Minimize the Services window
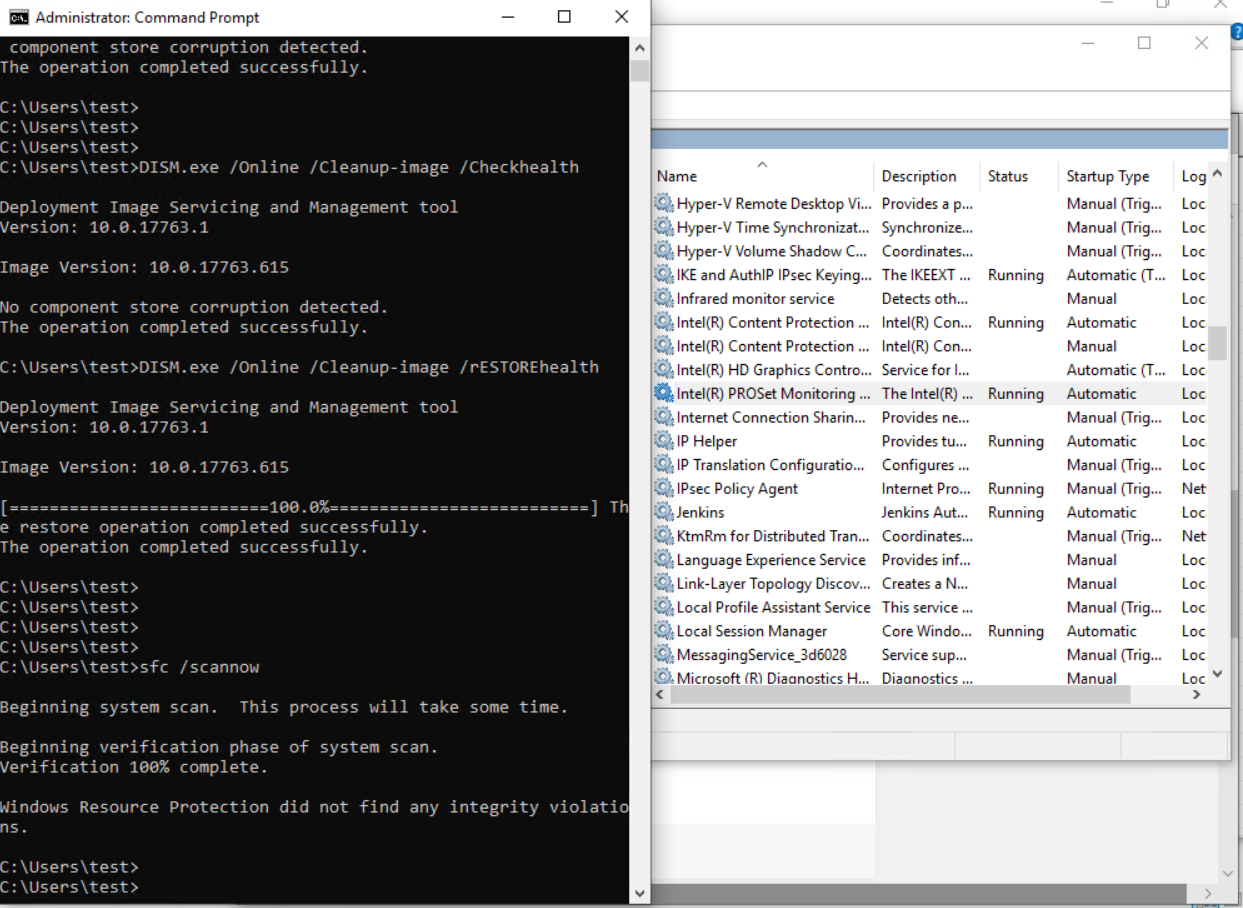 coord(1087,43)
